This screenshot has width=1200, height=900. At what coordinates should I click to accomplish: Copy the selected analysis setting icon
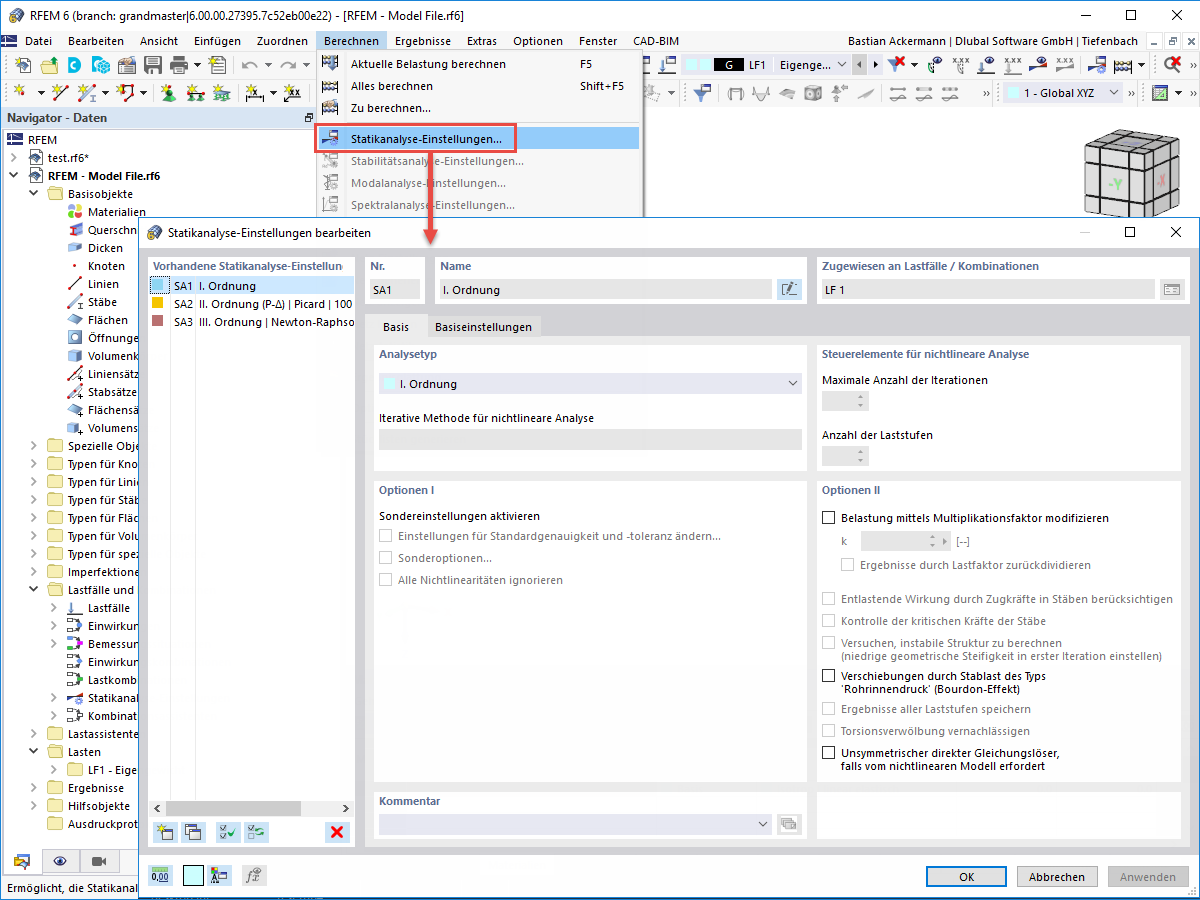pyautogui.click(x=191, y=831)
